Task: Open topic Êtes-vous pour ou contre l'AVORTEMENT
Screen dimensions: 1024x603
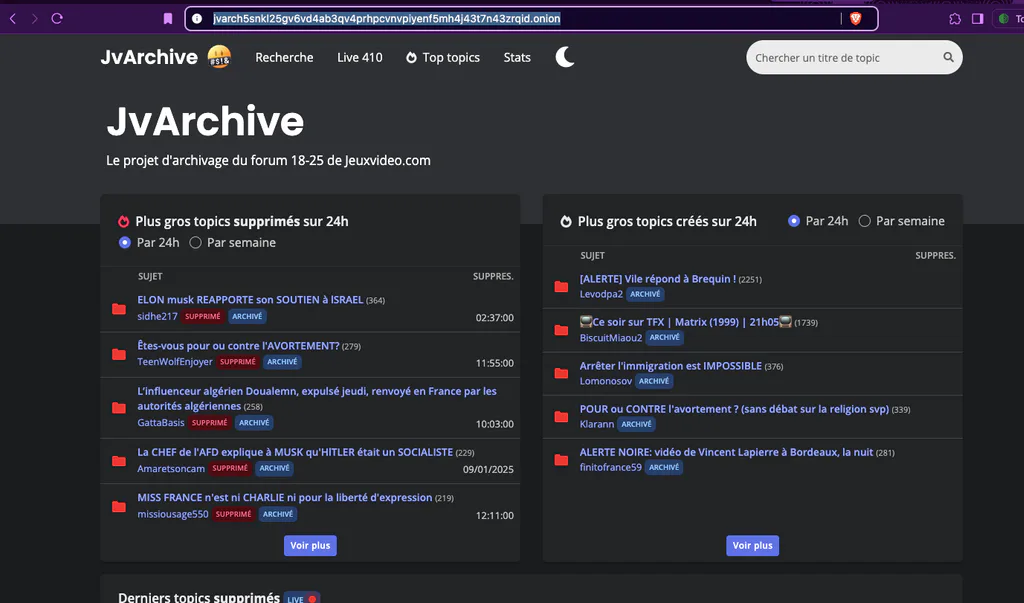Action: [x=238, y=346]
